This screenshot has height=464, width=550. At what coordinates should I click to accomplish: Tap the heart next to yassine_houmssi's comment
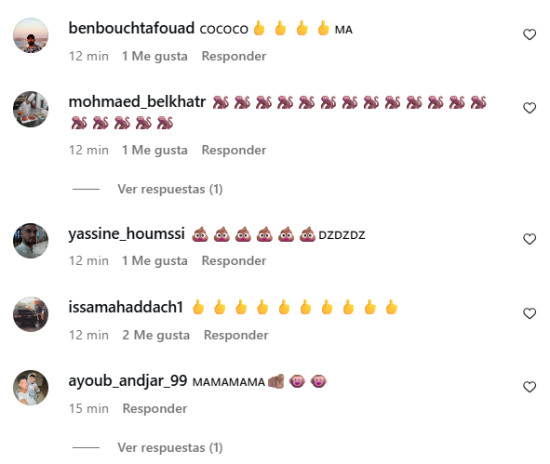(x=529, y=239)
